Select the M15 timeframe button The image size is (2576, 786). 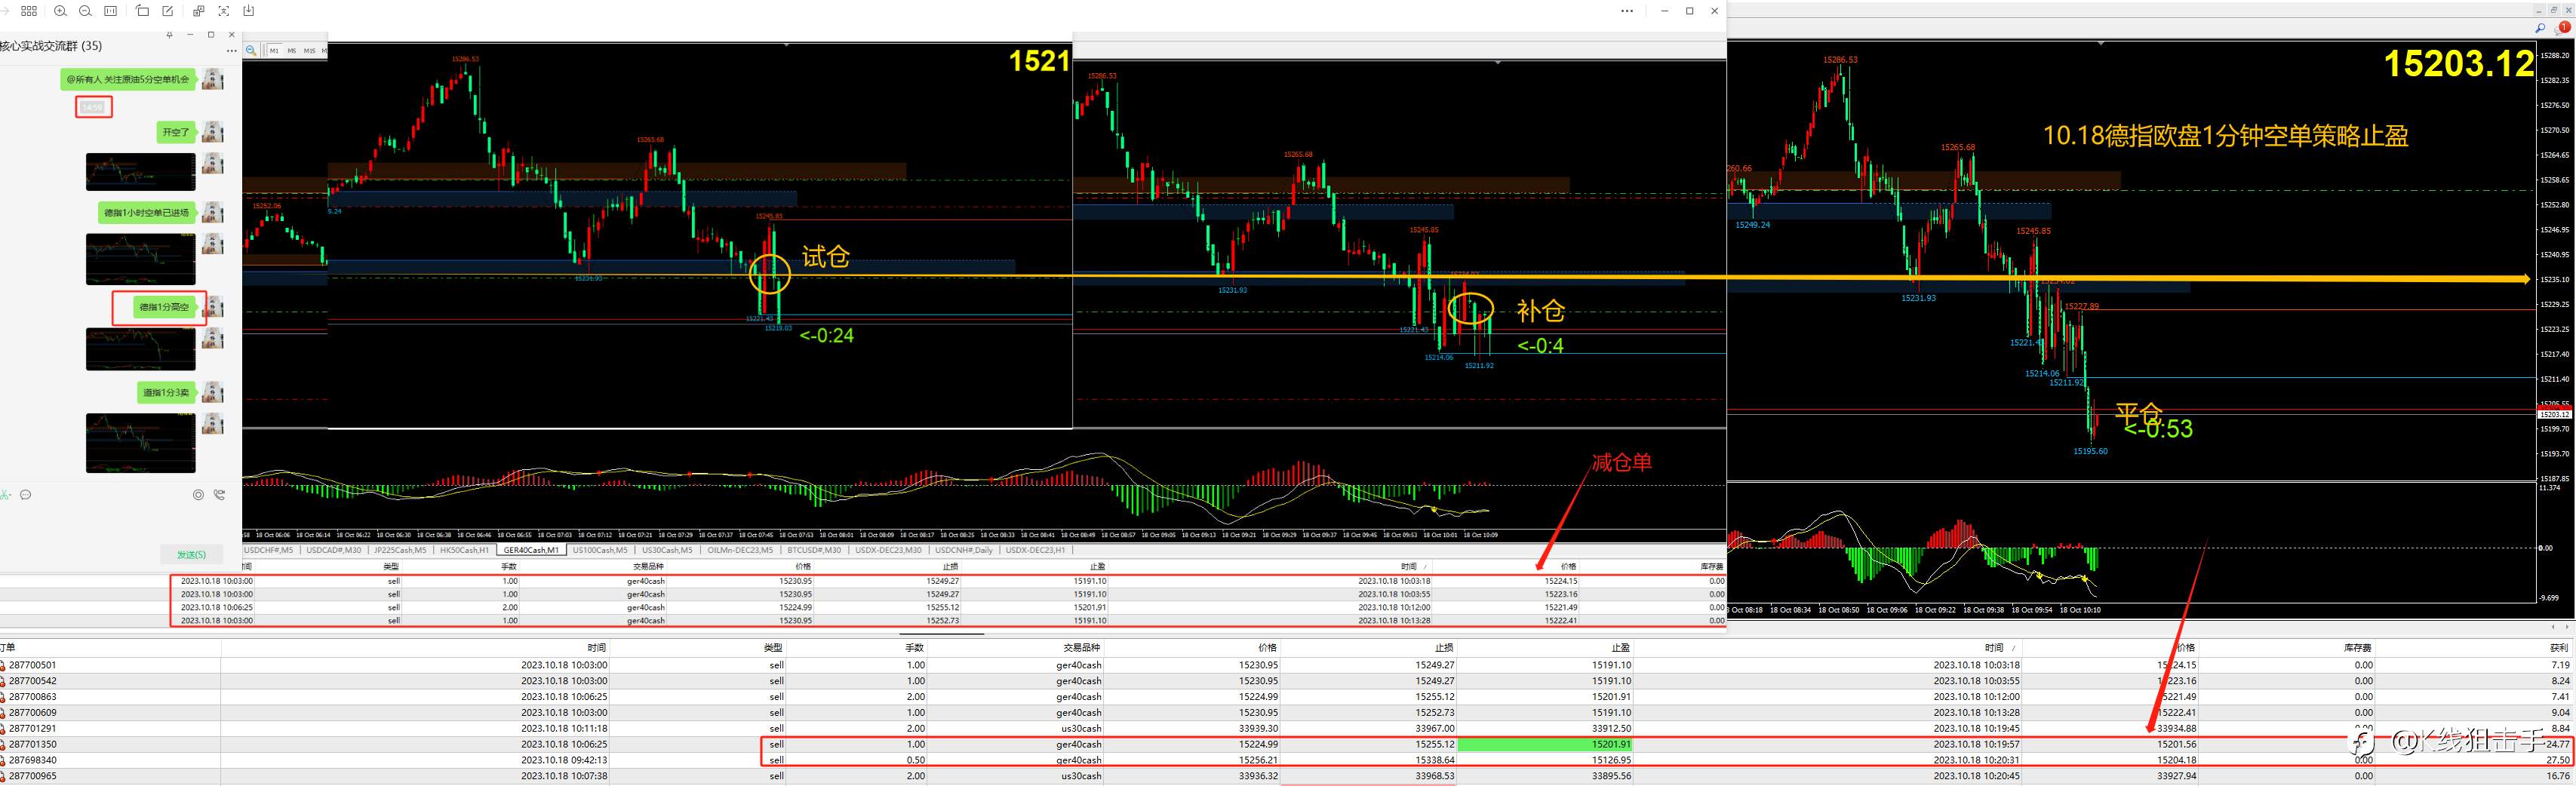(x=309, y=50)
